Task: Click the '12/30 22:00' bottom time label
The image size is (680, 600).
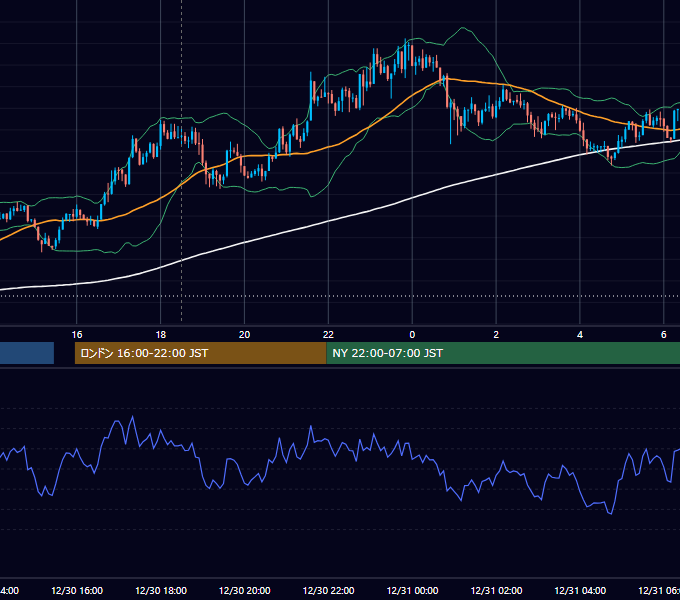Action: pos(328,590)
